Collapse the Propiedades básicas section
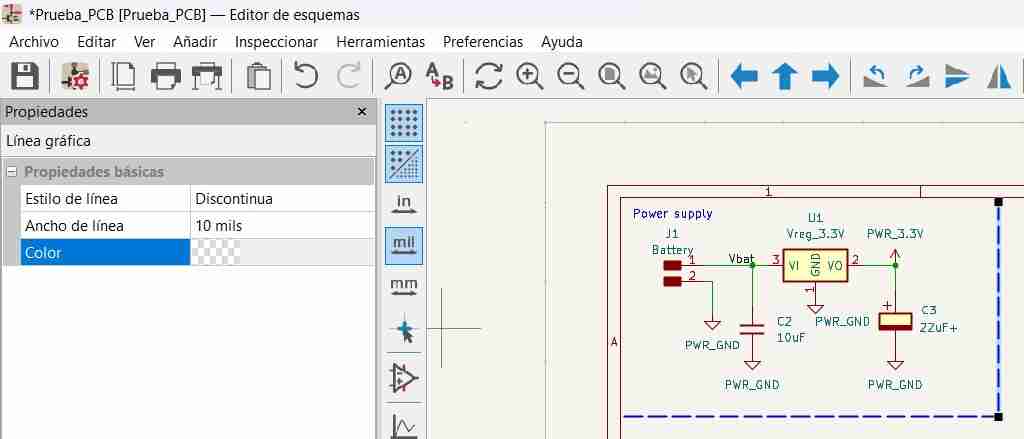The height and width of the screenshot is (439, 1024). click(x=11, y=172)
